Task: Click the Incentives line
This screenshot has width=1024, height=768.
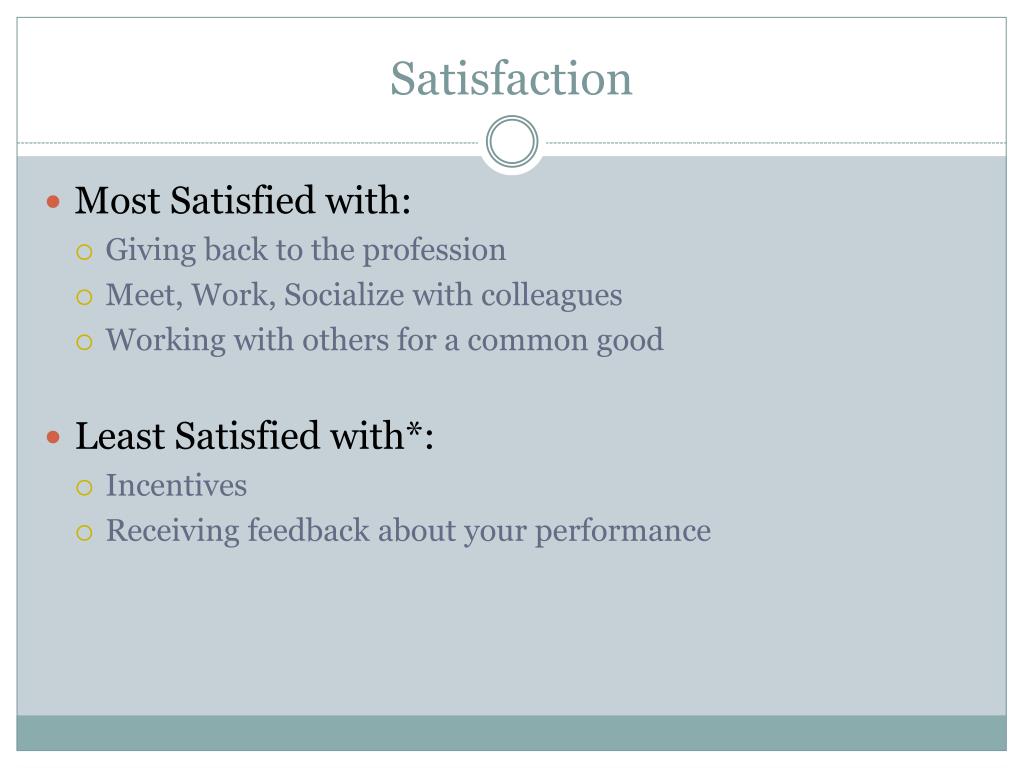Action: (x=176, y=486)
